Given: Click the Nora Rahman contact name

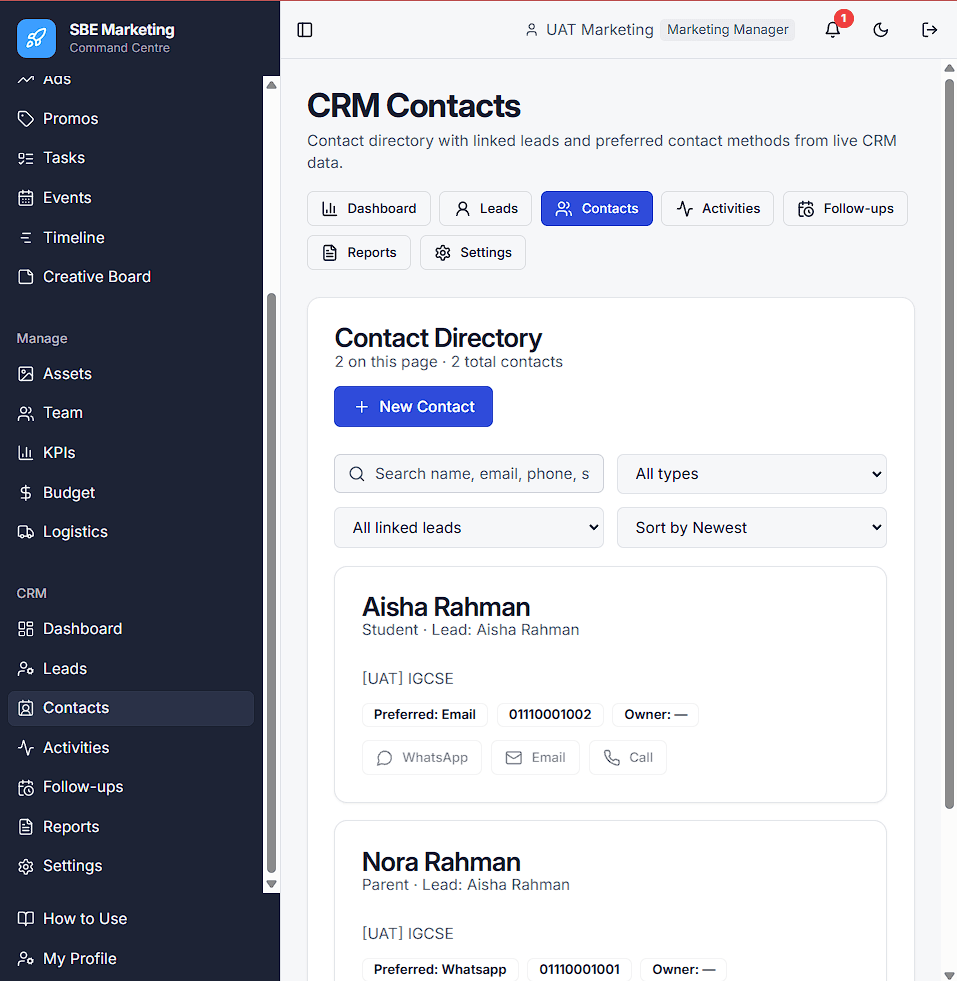Looking at the screenshot, I should (441, 862).
